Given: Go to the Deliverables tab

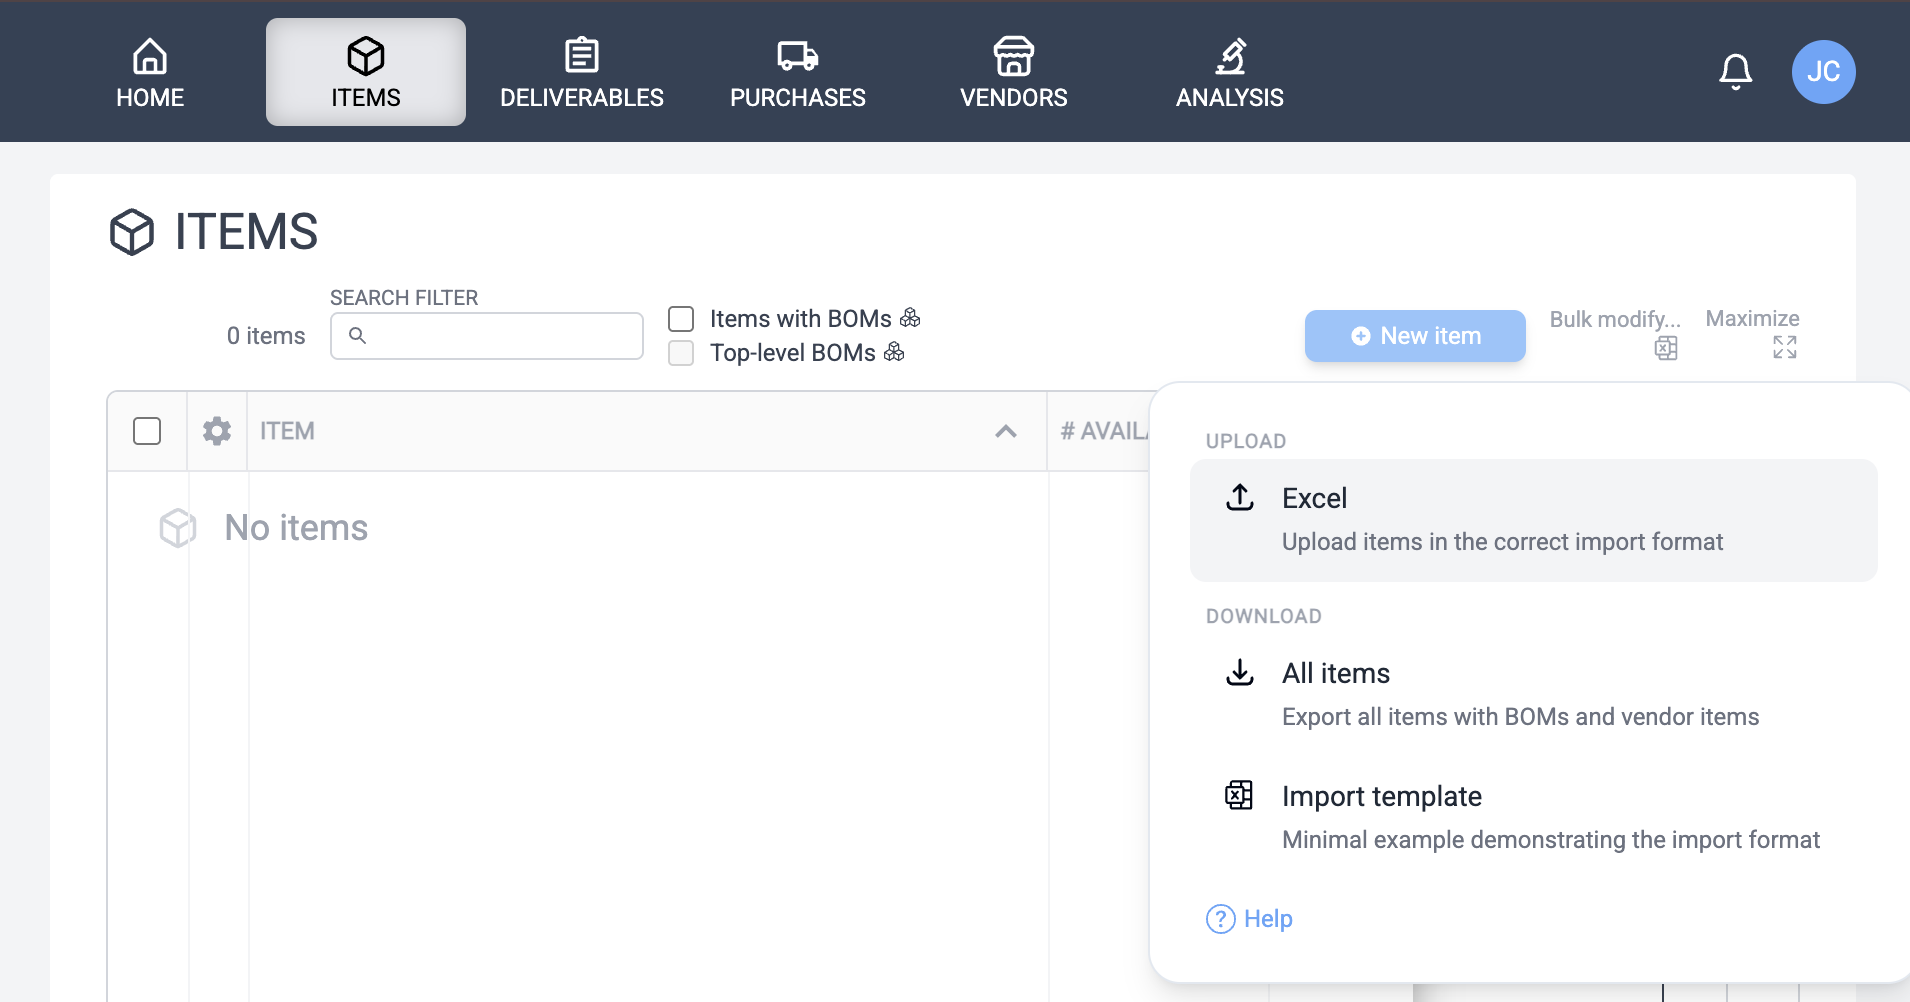Looking at the screenshot, I should click(582, 72).
